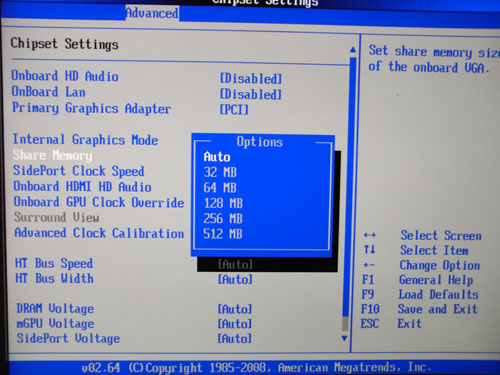Open the DRAM Voltage [Auto] value
The width and height of the screenshot is (500, 375).
(235, 309)
